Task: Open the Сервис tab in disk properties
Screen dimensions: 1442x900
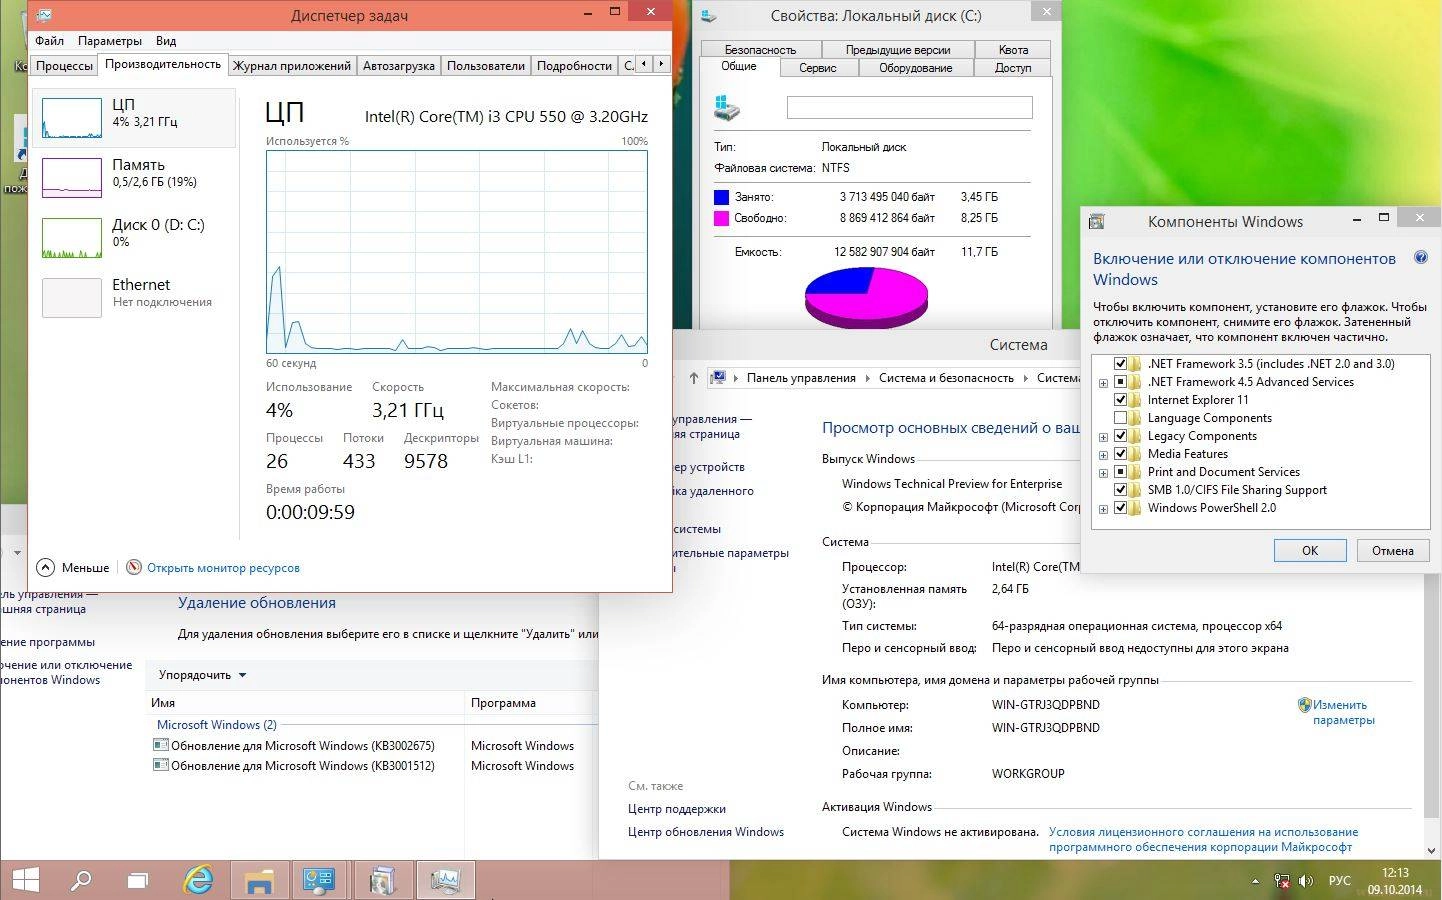Action: [818, 67]
